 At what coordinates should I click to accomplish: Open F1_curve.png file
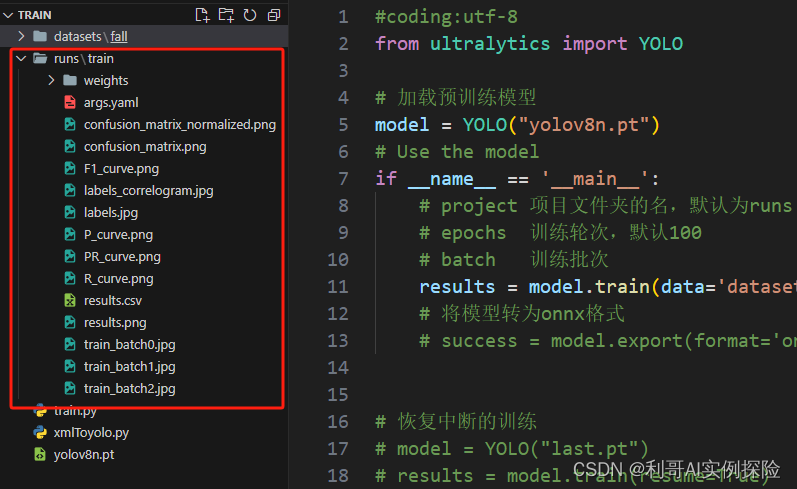(x=121, y=169)
